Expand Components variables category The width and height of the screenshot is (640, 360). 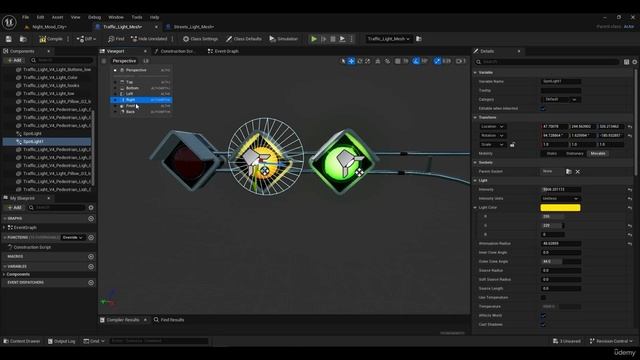(x=4, y=274)
